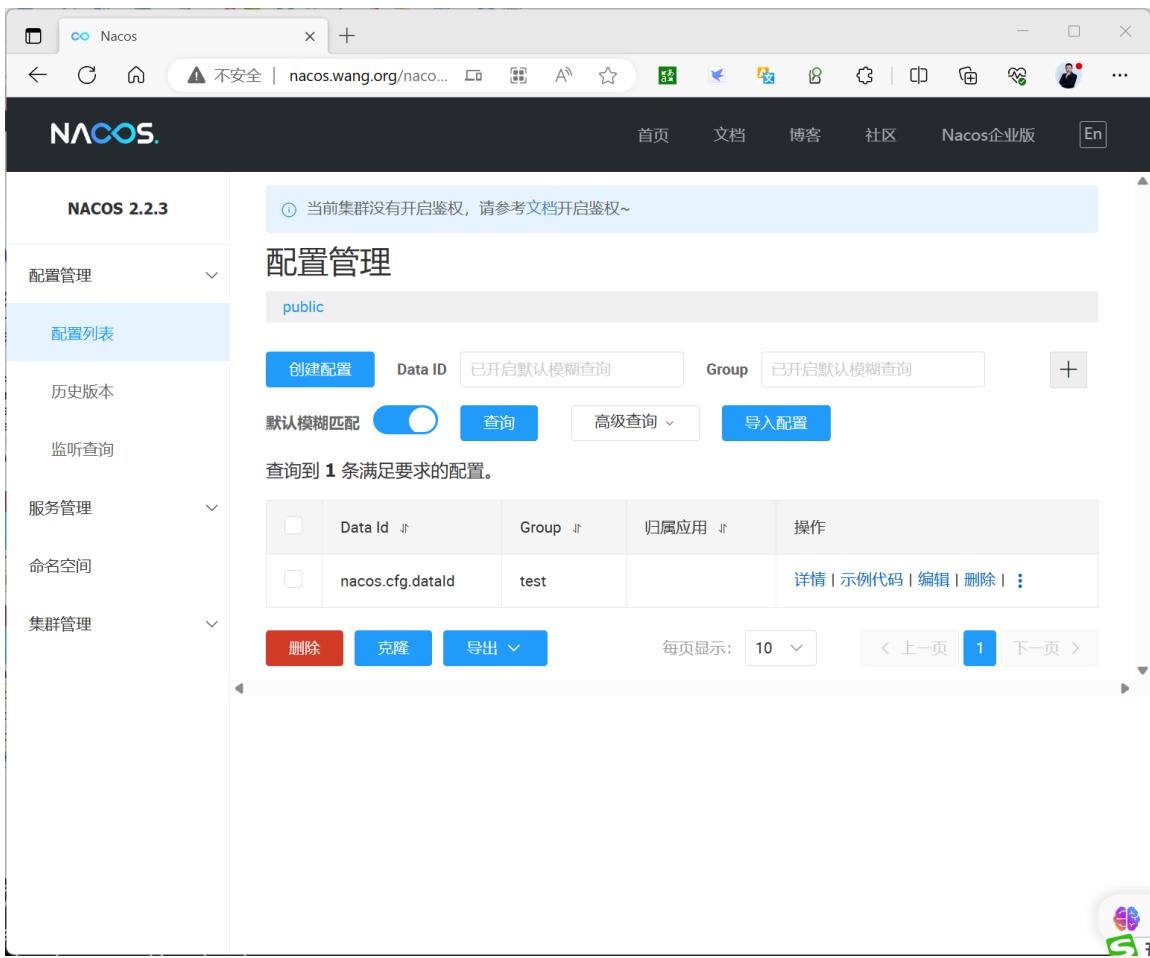The width and height of the screenshot is (1150, 958).
Task: Click the blue 创建配置 button
Action: 320,369
